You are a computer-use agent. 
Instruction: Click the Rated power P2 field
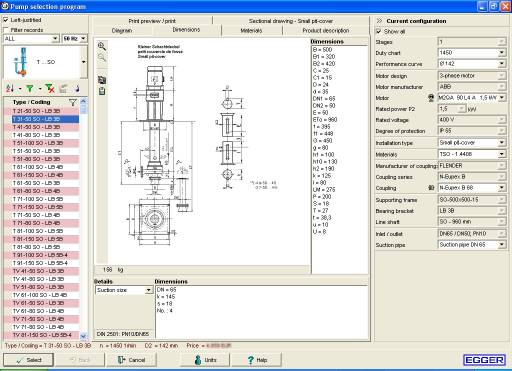tap(452, 109)
